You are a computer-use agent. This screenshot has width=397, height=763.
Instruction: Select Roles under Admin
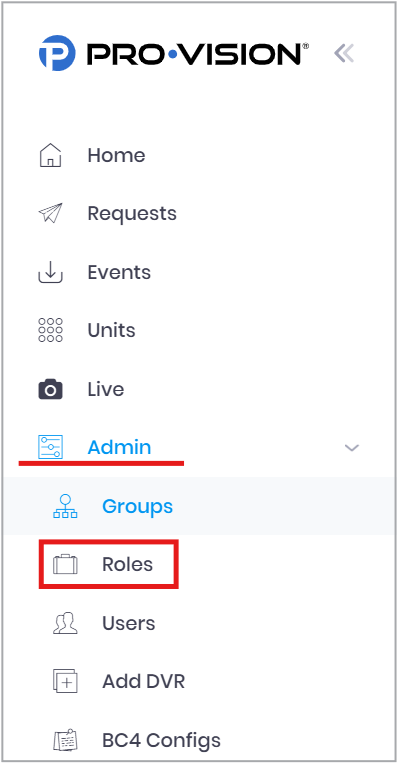(127, 564)
